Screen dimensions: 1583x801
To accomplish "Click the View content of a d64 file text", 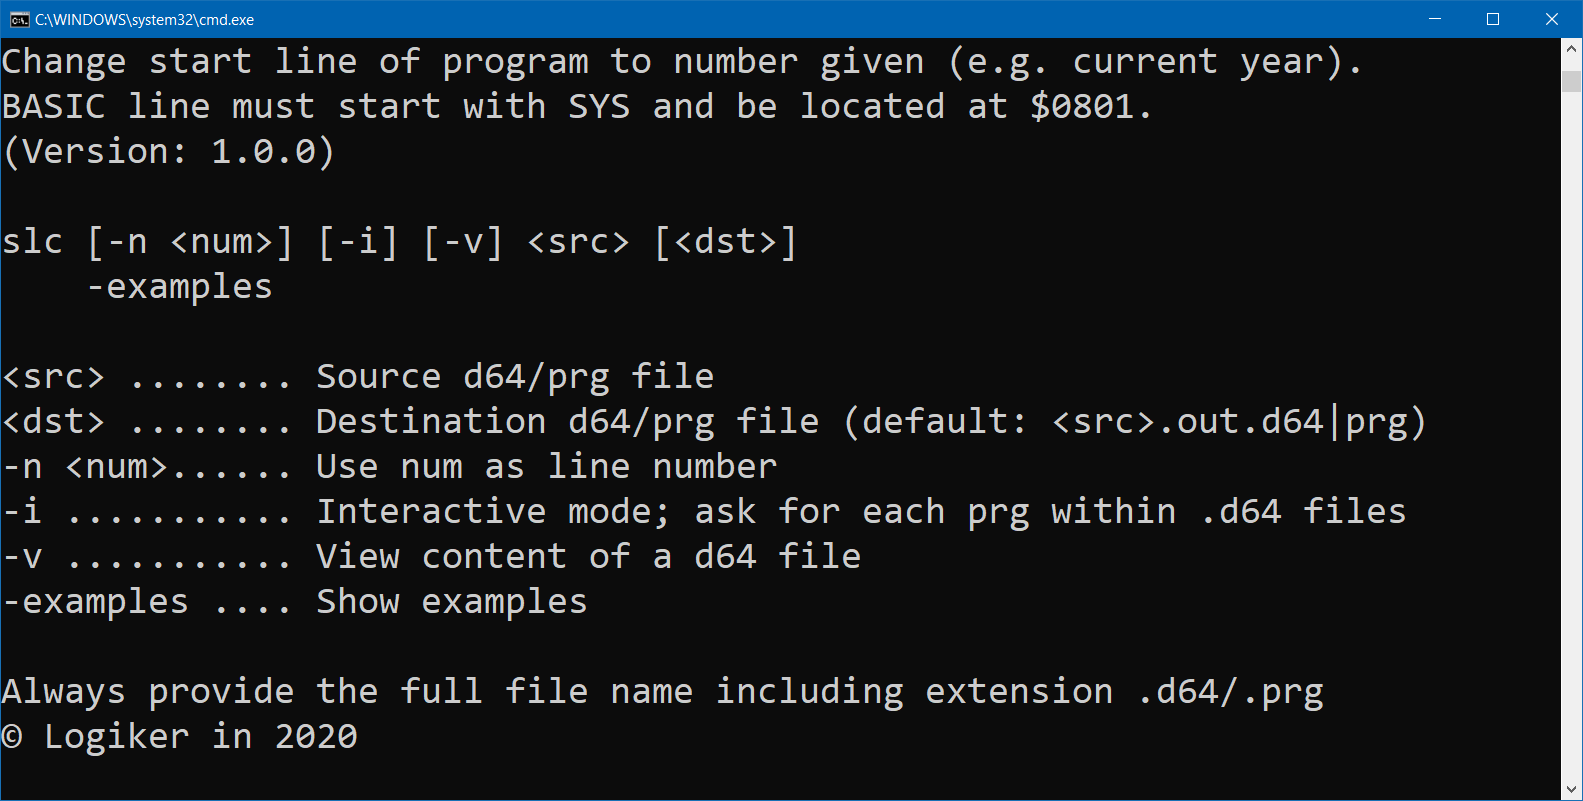I will [589, 556].
